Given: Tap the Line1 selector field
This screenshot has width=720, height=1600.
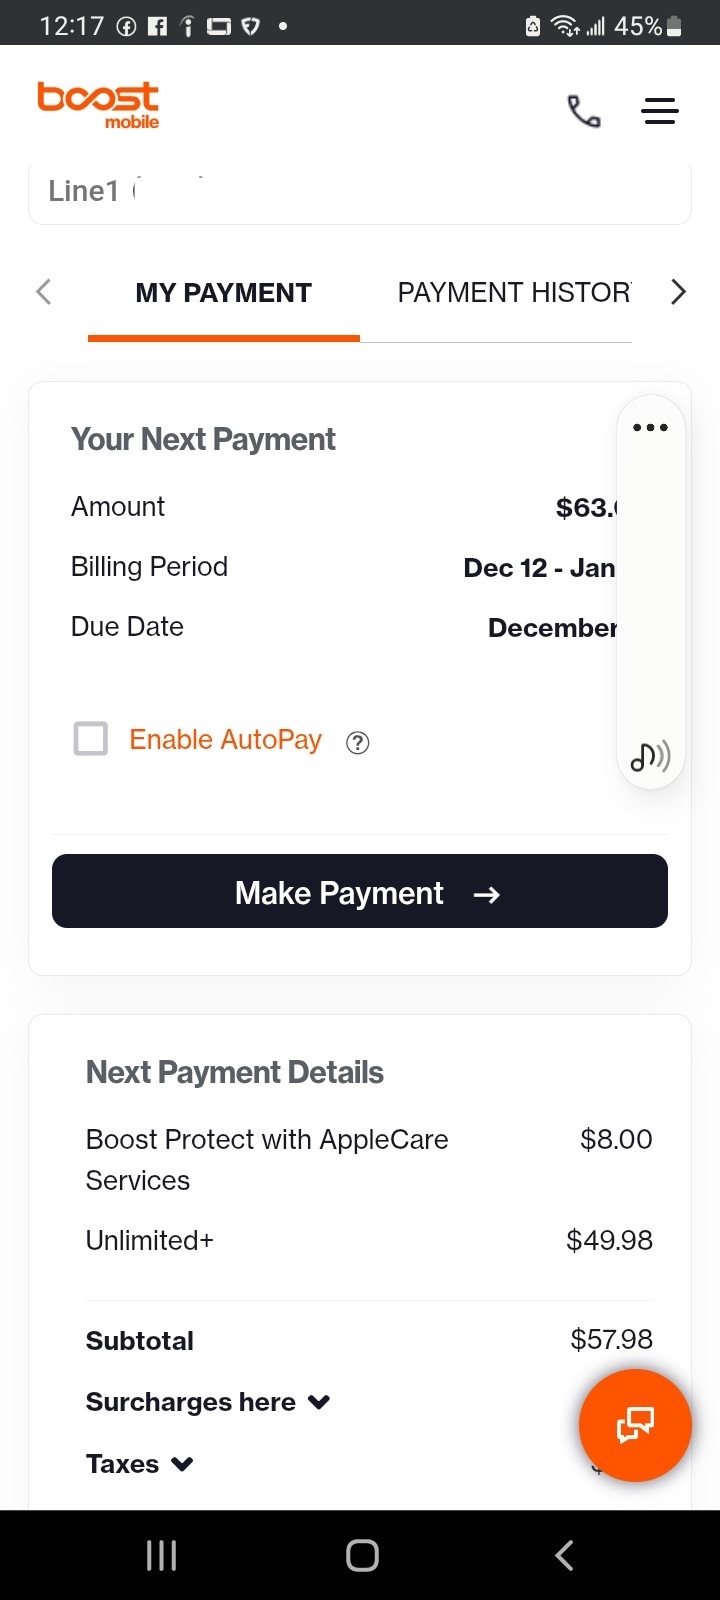Looking at the screenshot, I should coord(360,192).
